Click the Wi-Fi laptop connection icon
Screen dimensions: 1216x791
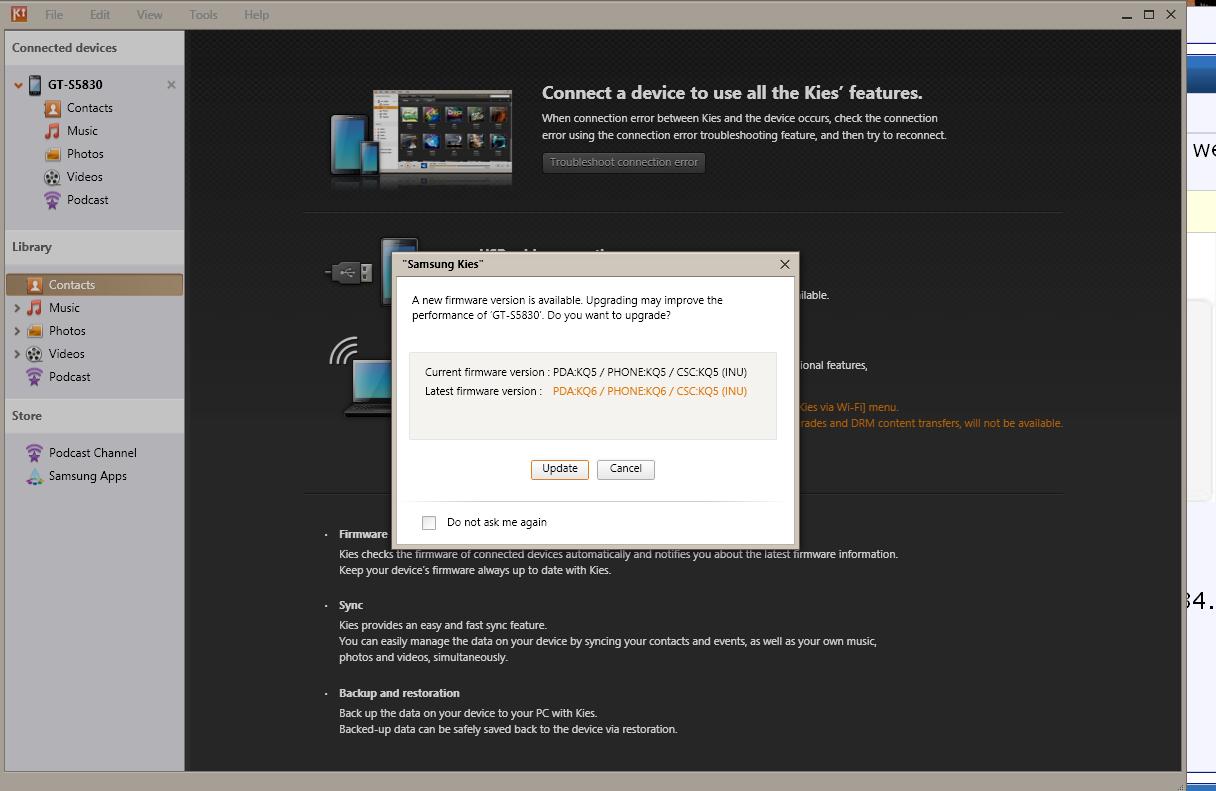[x=360, y=376]
